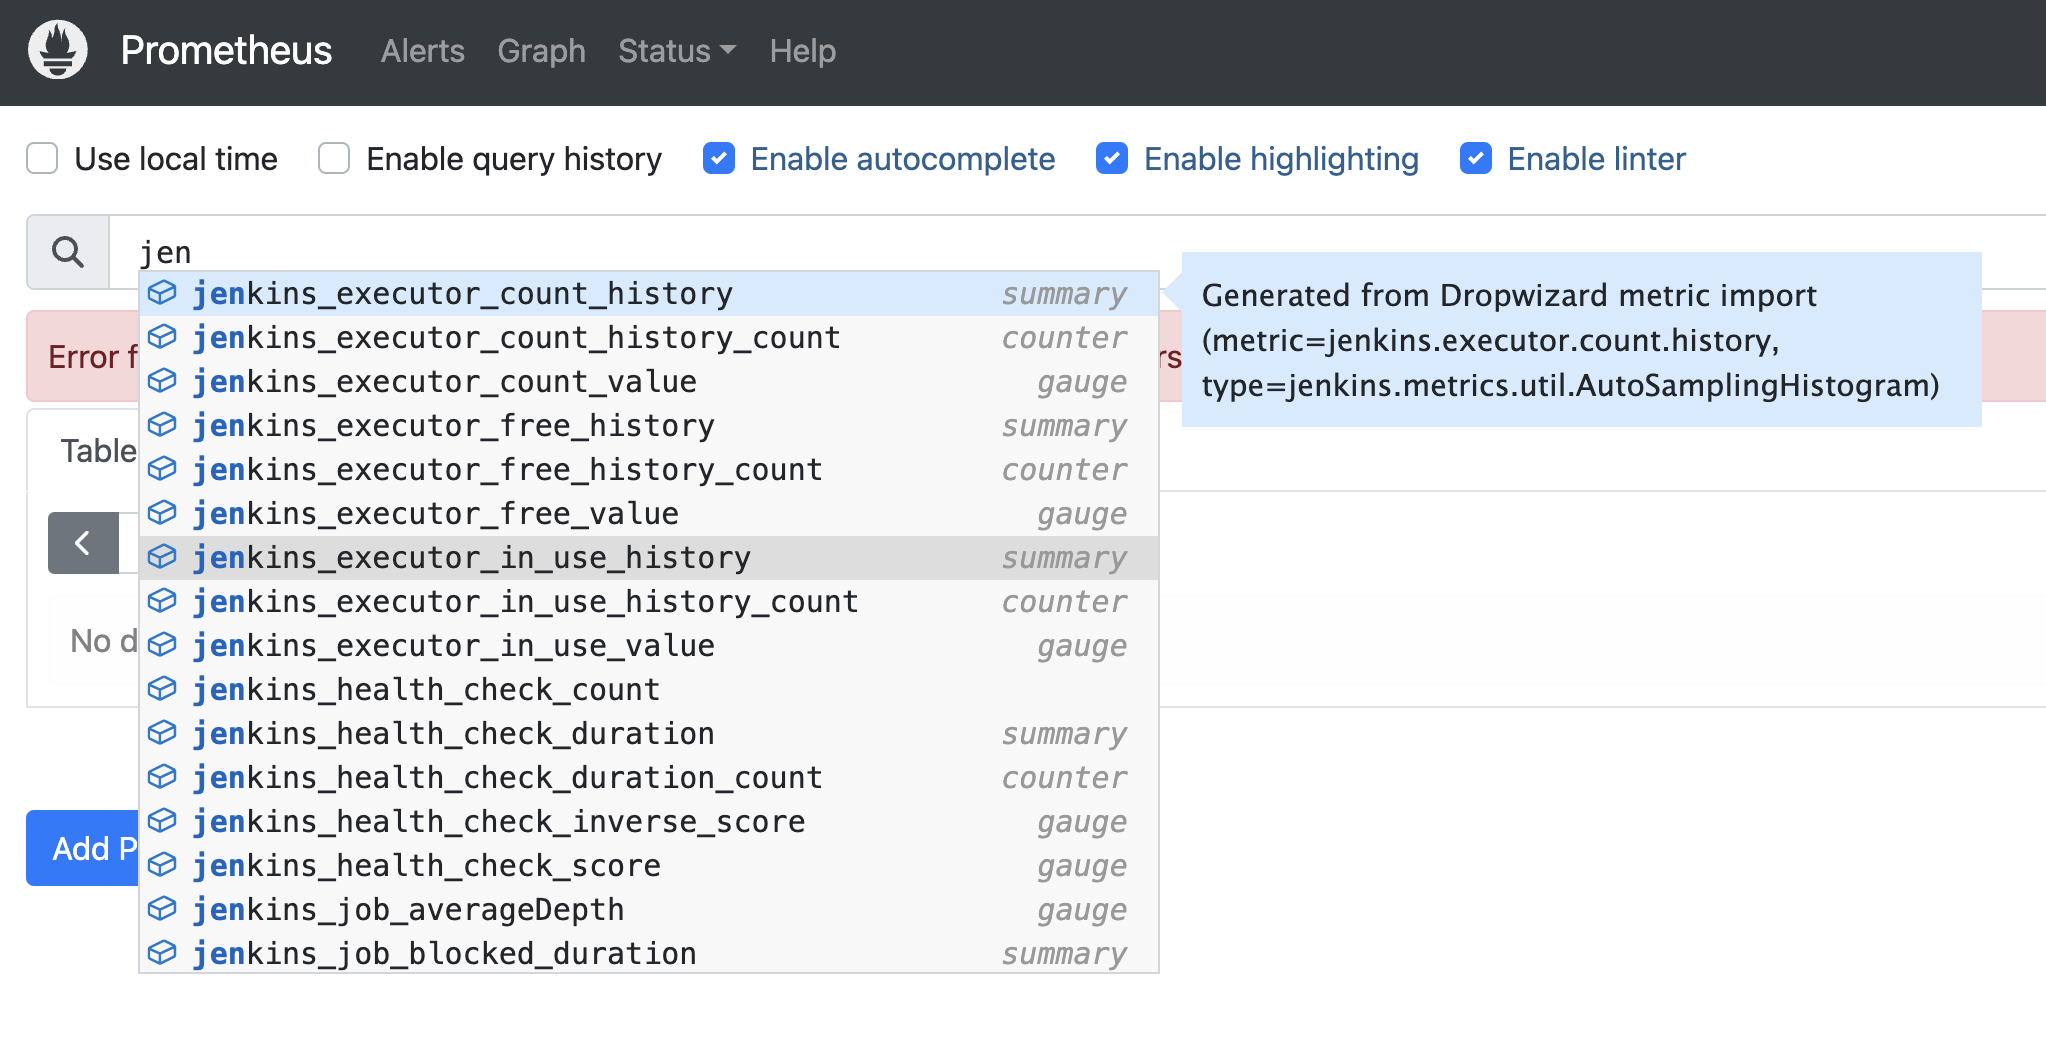Viewport: 2046px width, 1050px height.
Task: Click cube icon beside jenkins_executor_free_history_count
Action: (x=162, y=469)
